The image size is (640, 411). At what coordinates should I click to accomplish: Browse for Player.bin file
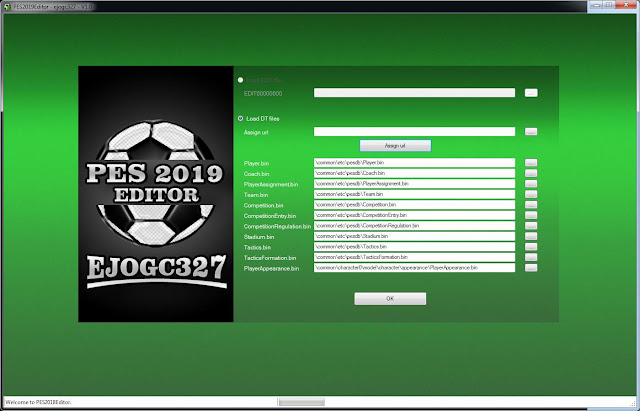coord(531,163)
